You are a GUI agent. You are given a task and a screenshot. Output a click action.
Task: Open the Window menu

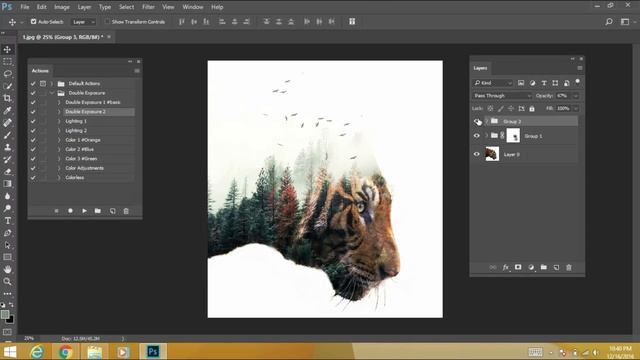click(193, 7)
